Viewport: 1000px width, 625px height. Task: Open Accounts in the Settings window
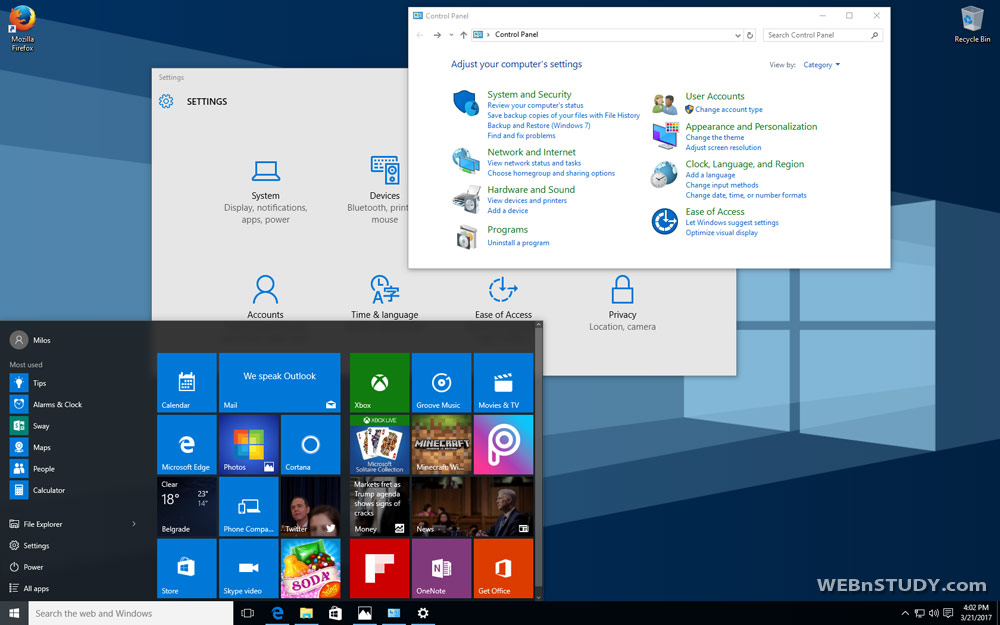pyautogui.click(x=265, y=297)
